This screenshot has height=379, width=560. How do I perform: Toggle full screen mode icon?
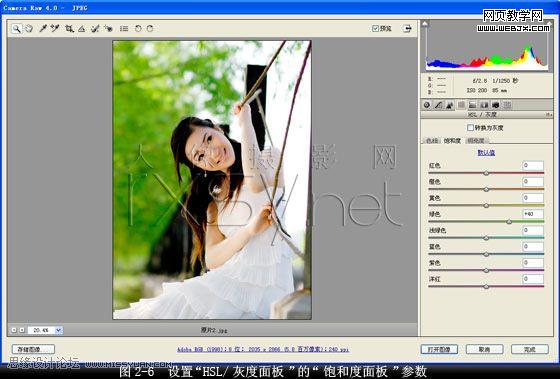[408, 28]
